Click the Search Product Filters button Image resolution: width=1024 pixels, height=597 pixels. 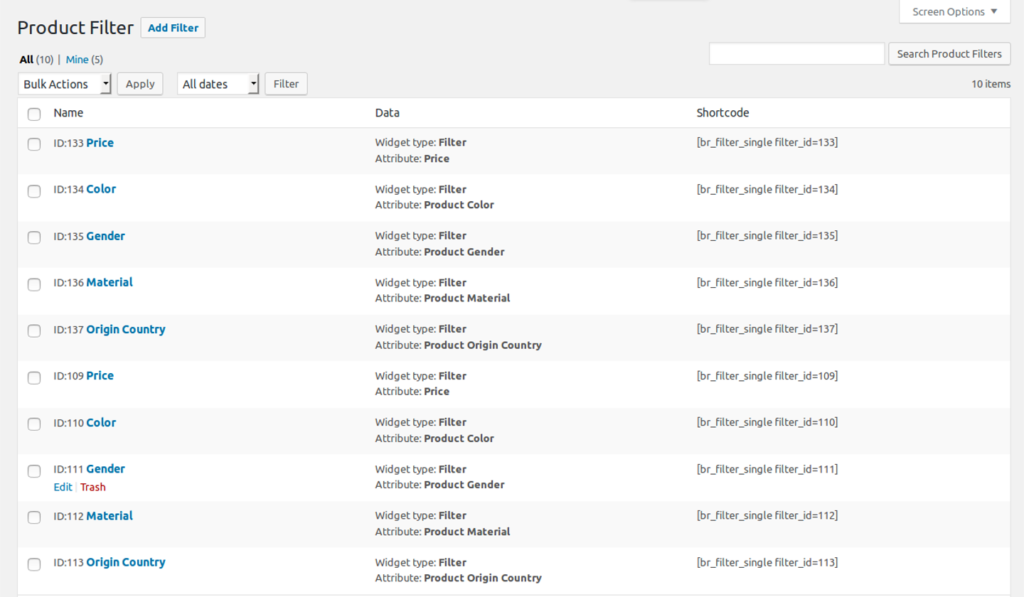point(949,54)
